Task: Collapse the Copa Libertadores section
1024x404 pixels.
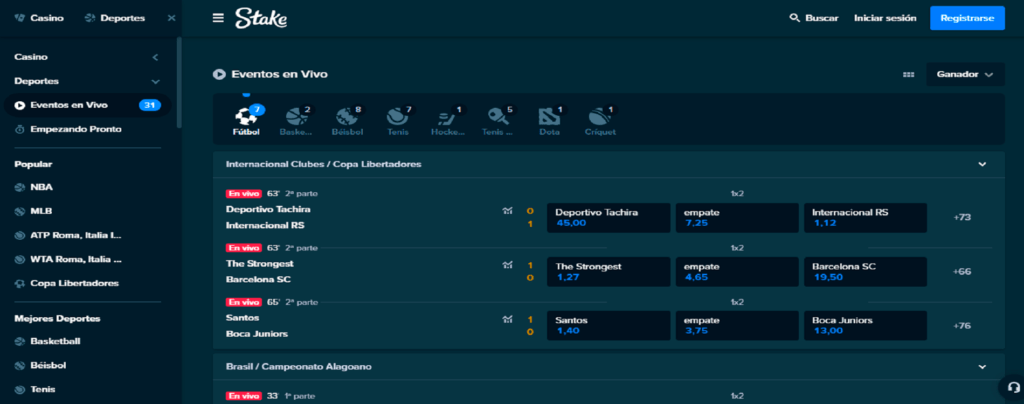Action: (x=982, y=164)
